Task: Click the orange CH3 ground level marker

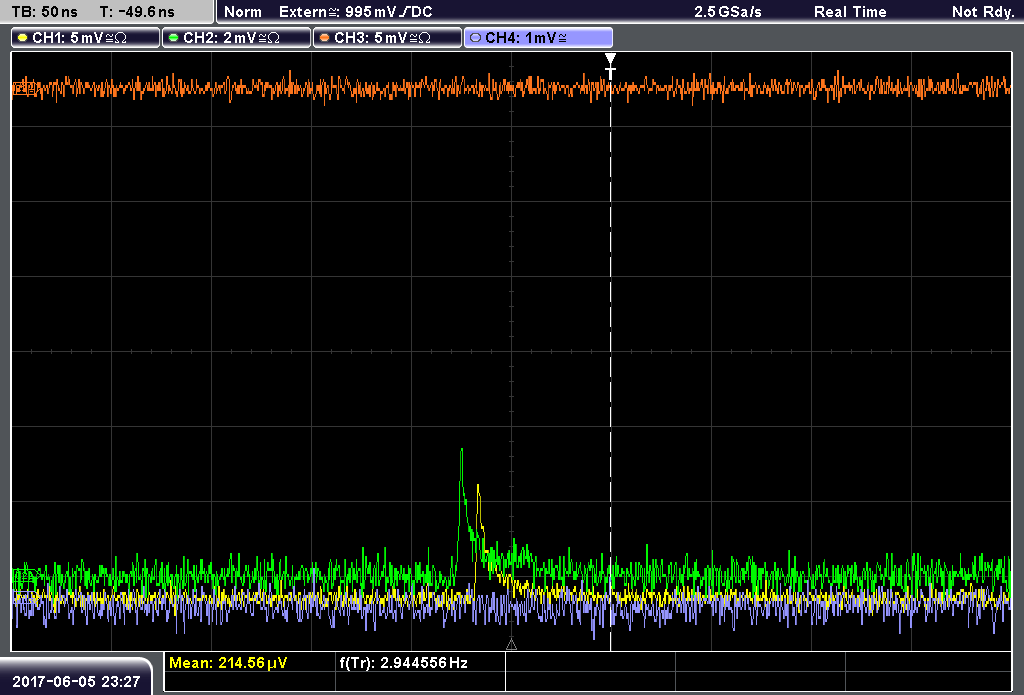Action: click(25, 88)
